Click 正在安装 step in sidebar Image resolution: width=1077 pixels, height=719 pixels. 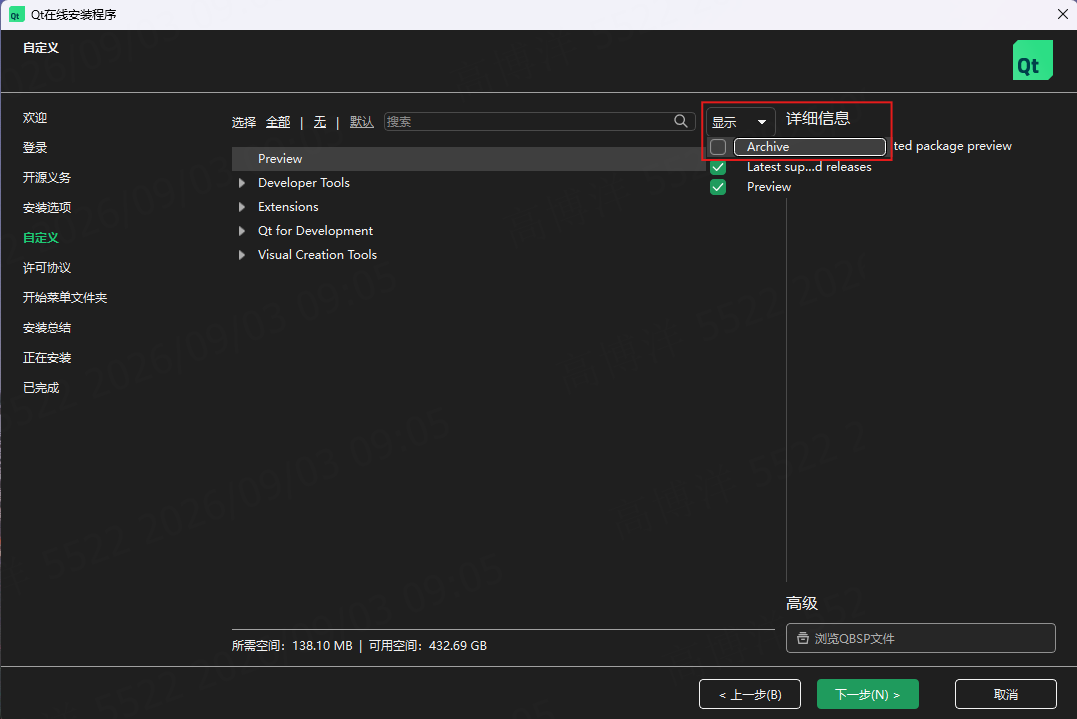(x=47, y=358)
